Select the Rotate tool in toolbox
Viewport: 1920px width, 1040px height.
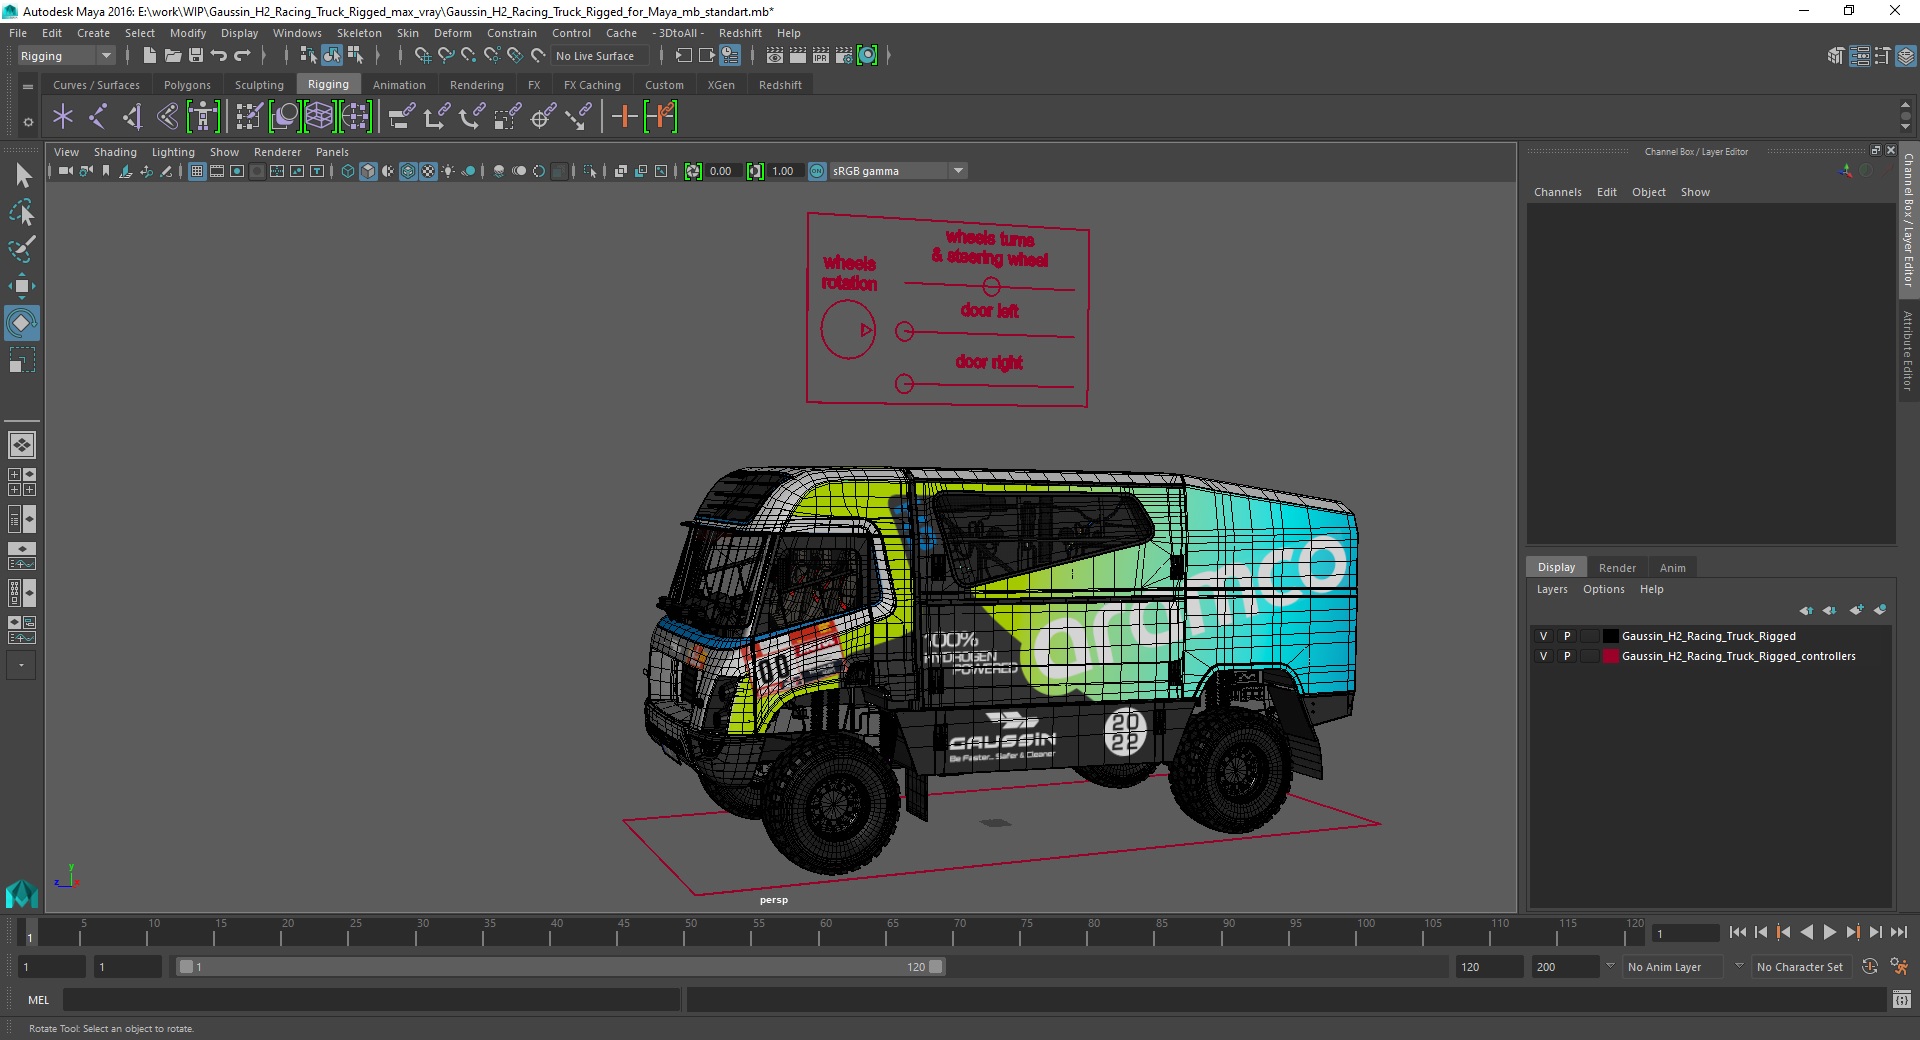point(22,323)
